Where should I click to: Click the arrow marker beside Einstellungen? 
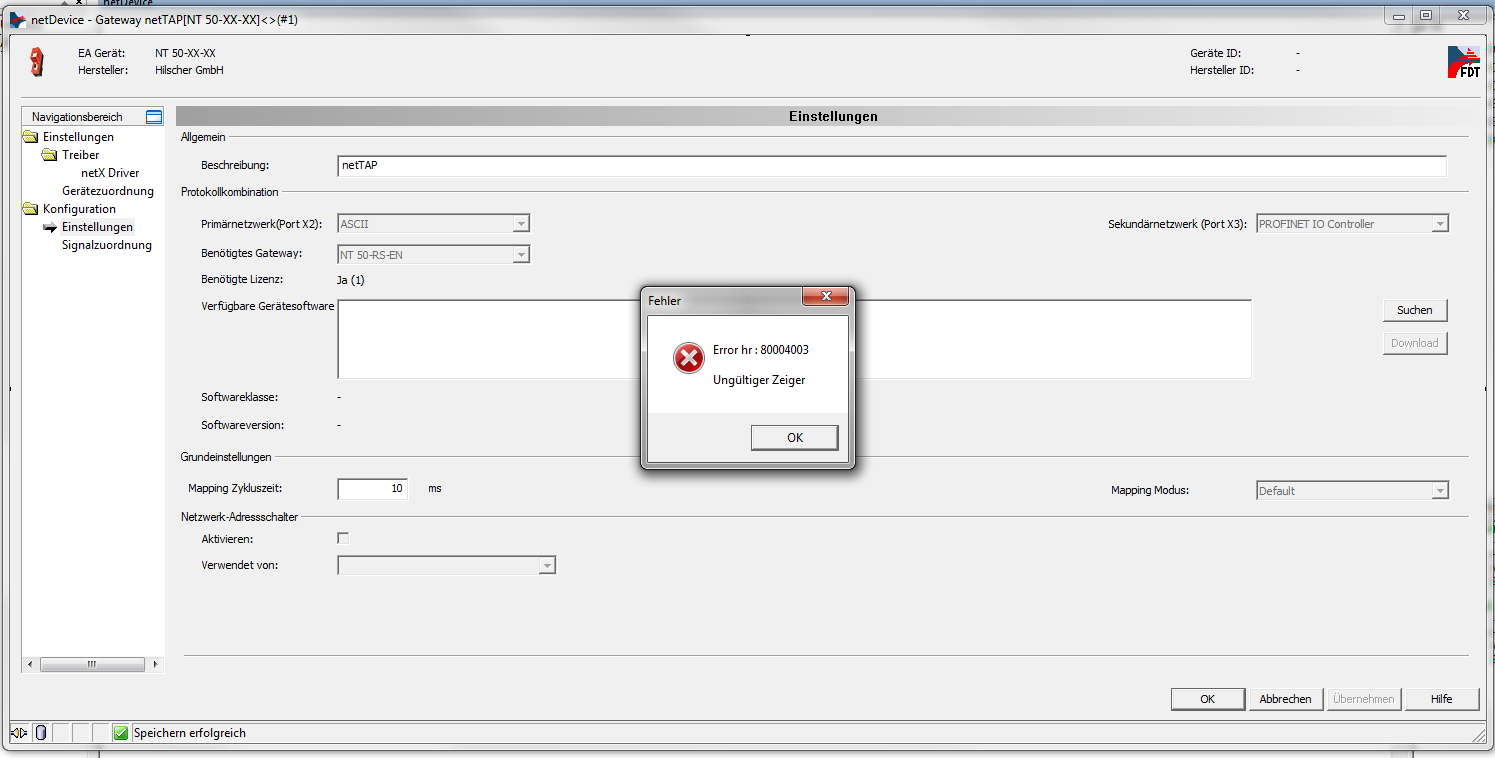[50, 227]
